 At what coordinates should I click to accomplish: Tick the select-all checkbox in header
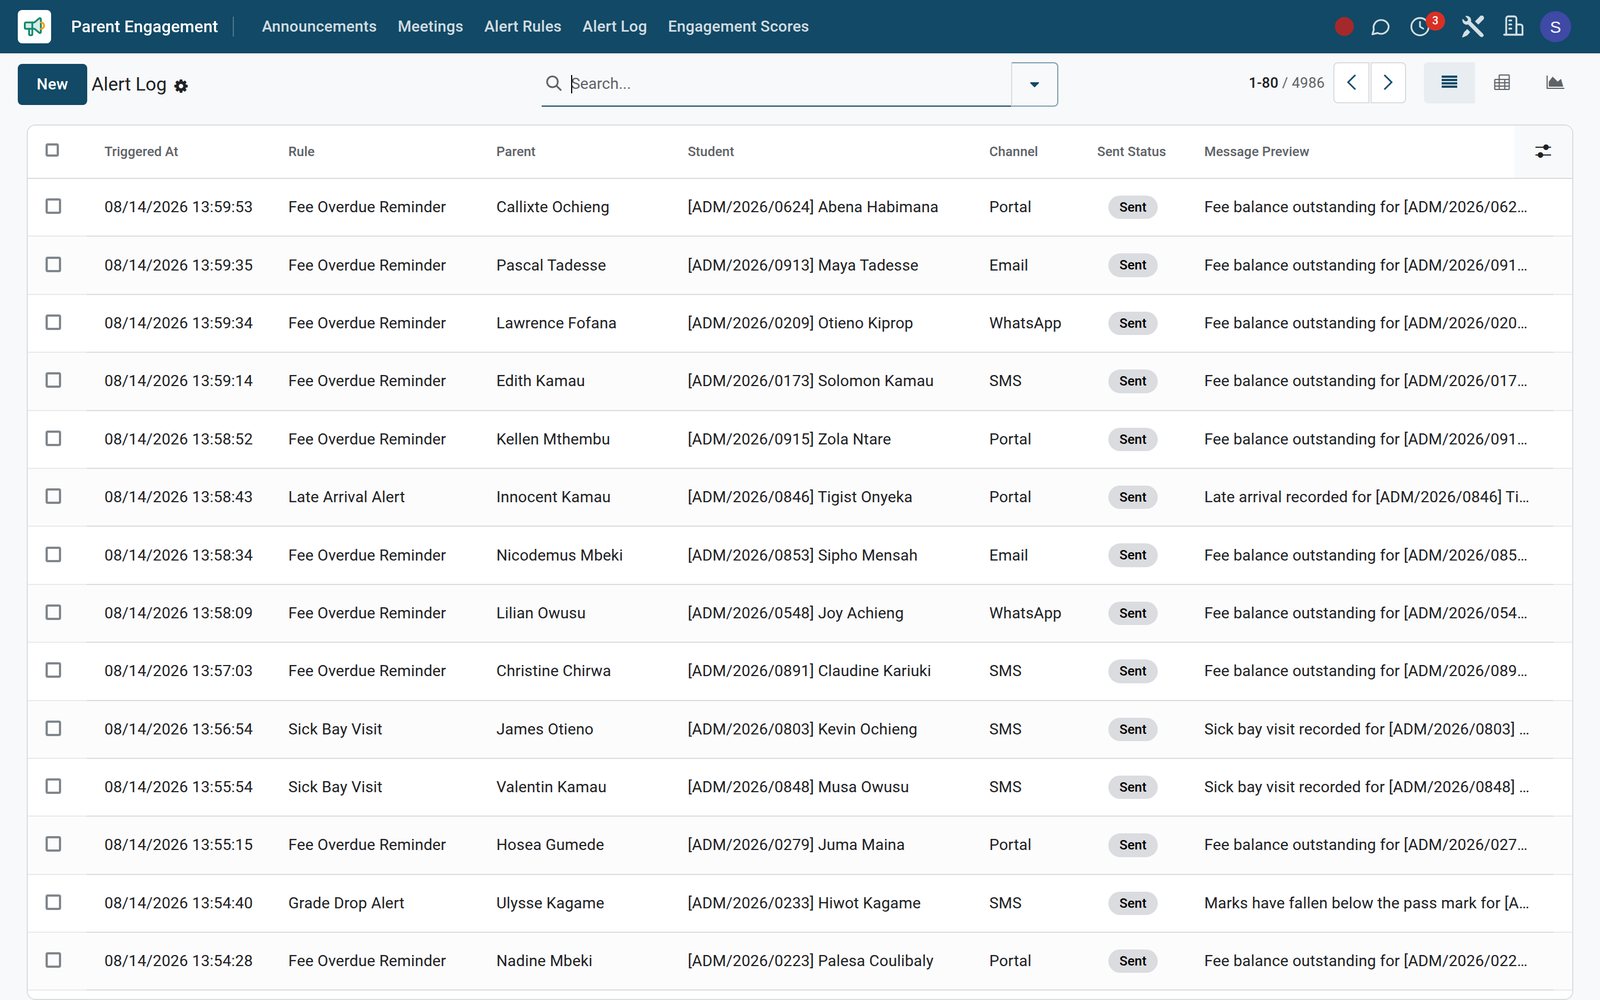(x=52, y=150)
